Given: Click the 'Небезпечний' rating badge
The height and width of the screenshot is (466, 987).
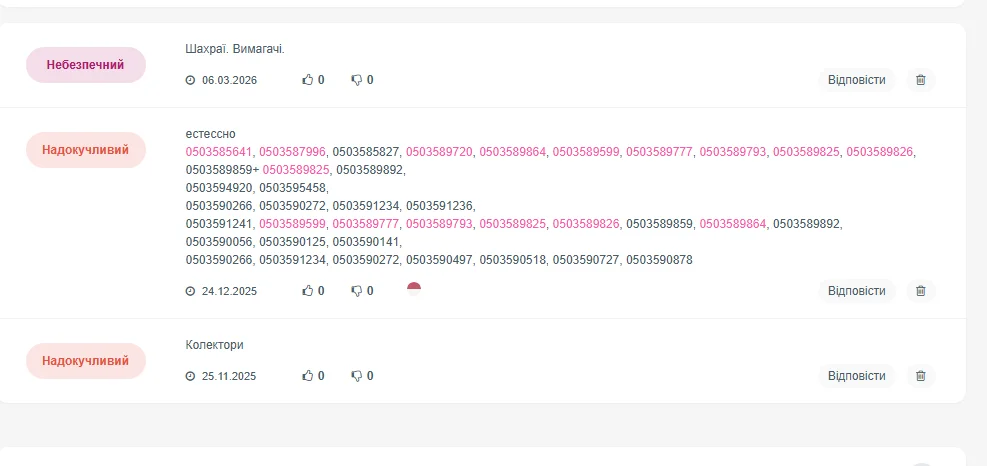Looking at the screenshot, I should 86,65.
